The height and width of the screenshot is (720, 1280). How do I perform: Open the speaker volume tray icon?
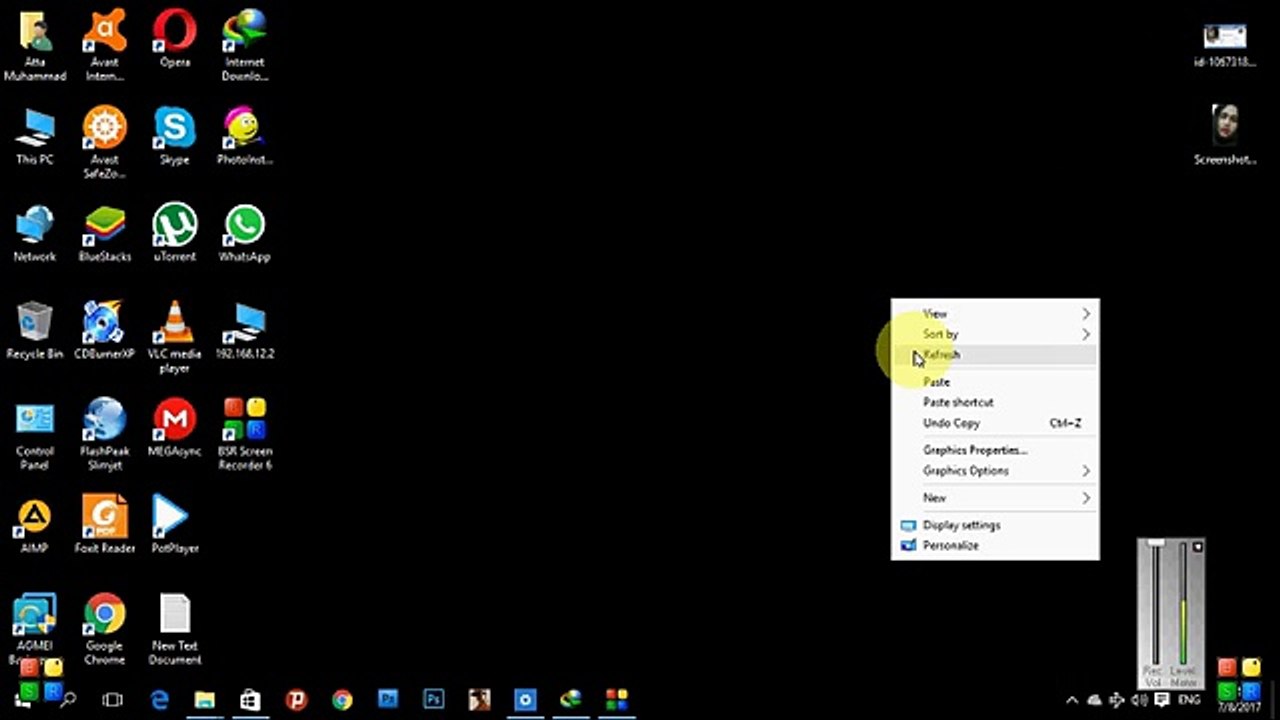(1139, 700)
